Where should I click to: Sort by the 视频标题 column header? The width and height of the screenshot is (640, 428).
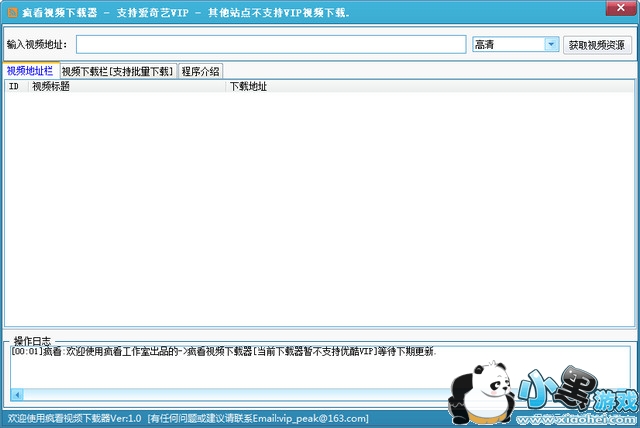coord(127,86)
